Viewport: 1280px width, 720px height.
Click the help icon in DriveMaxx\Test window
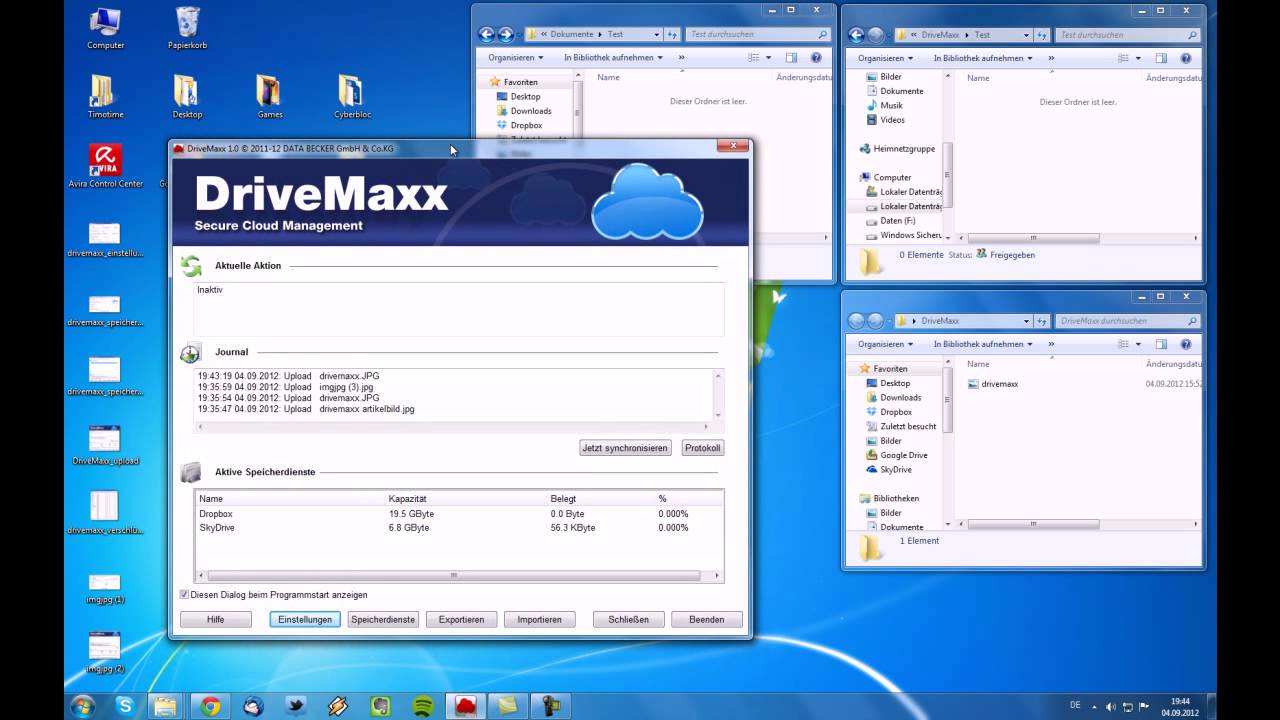[1186, 58]
